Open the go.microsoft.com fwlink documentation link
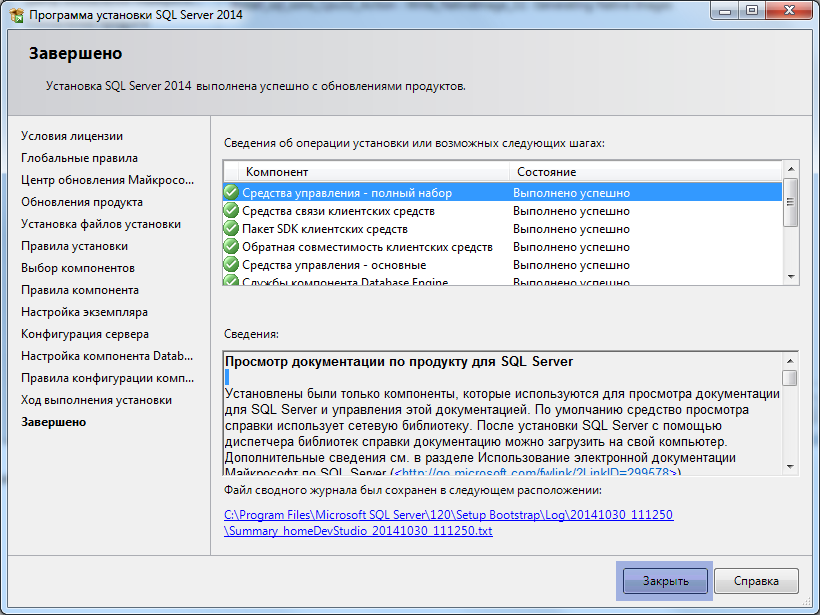Screen dimensions: 820x615 (x=536, y=472)
